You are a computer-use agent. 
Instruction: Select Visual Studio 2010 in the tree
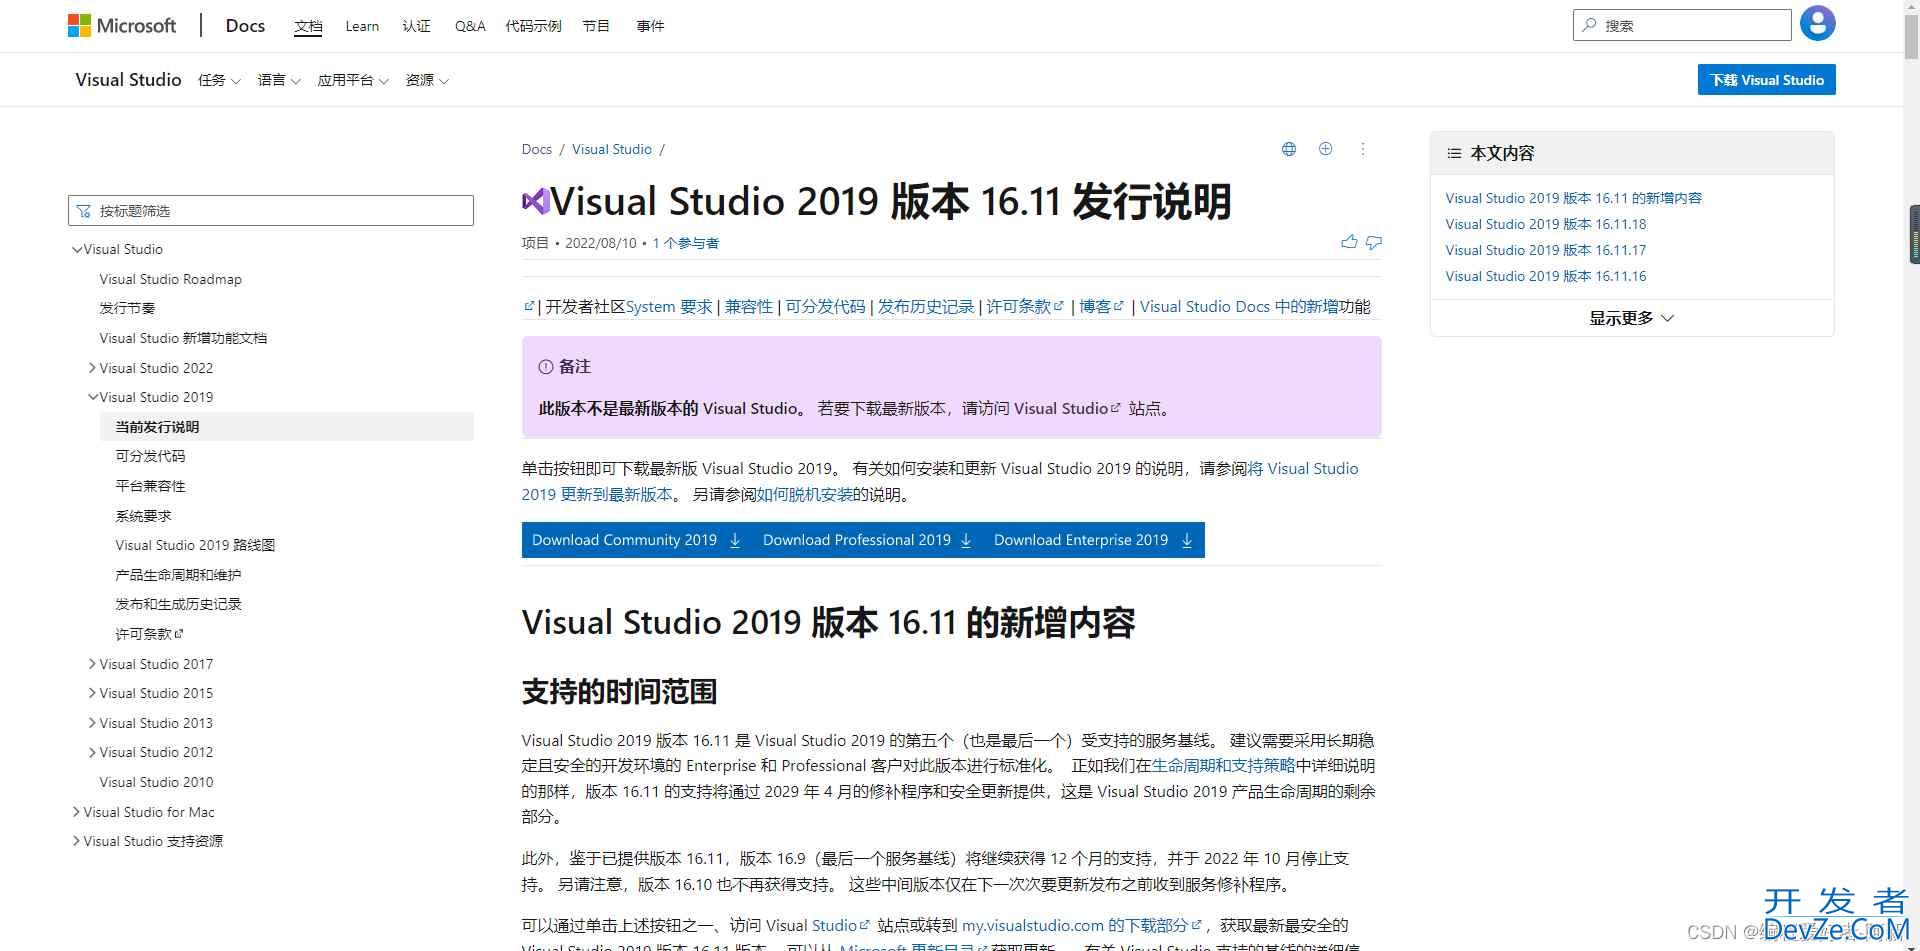156,782
